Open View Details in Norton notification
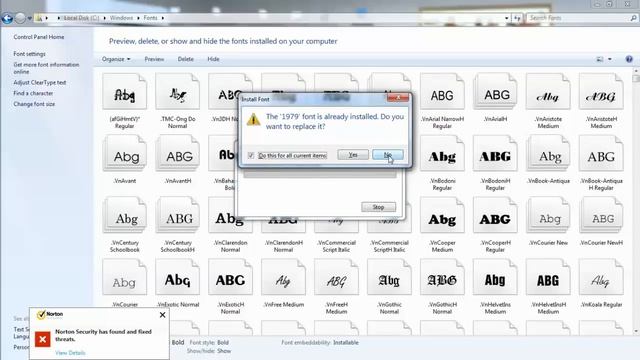The image size is (640, 360). pos(70,353)
